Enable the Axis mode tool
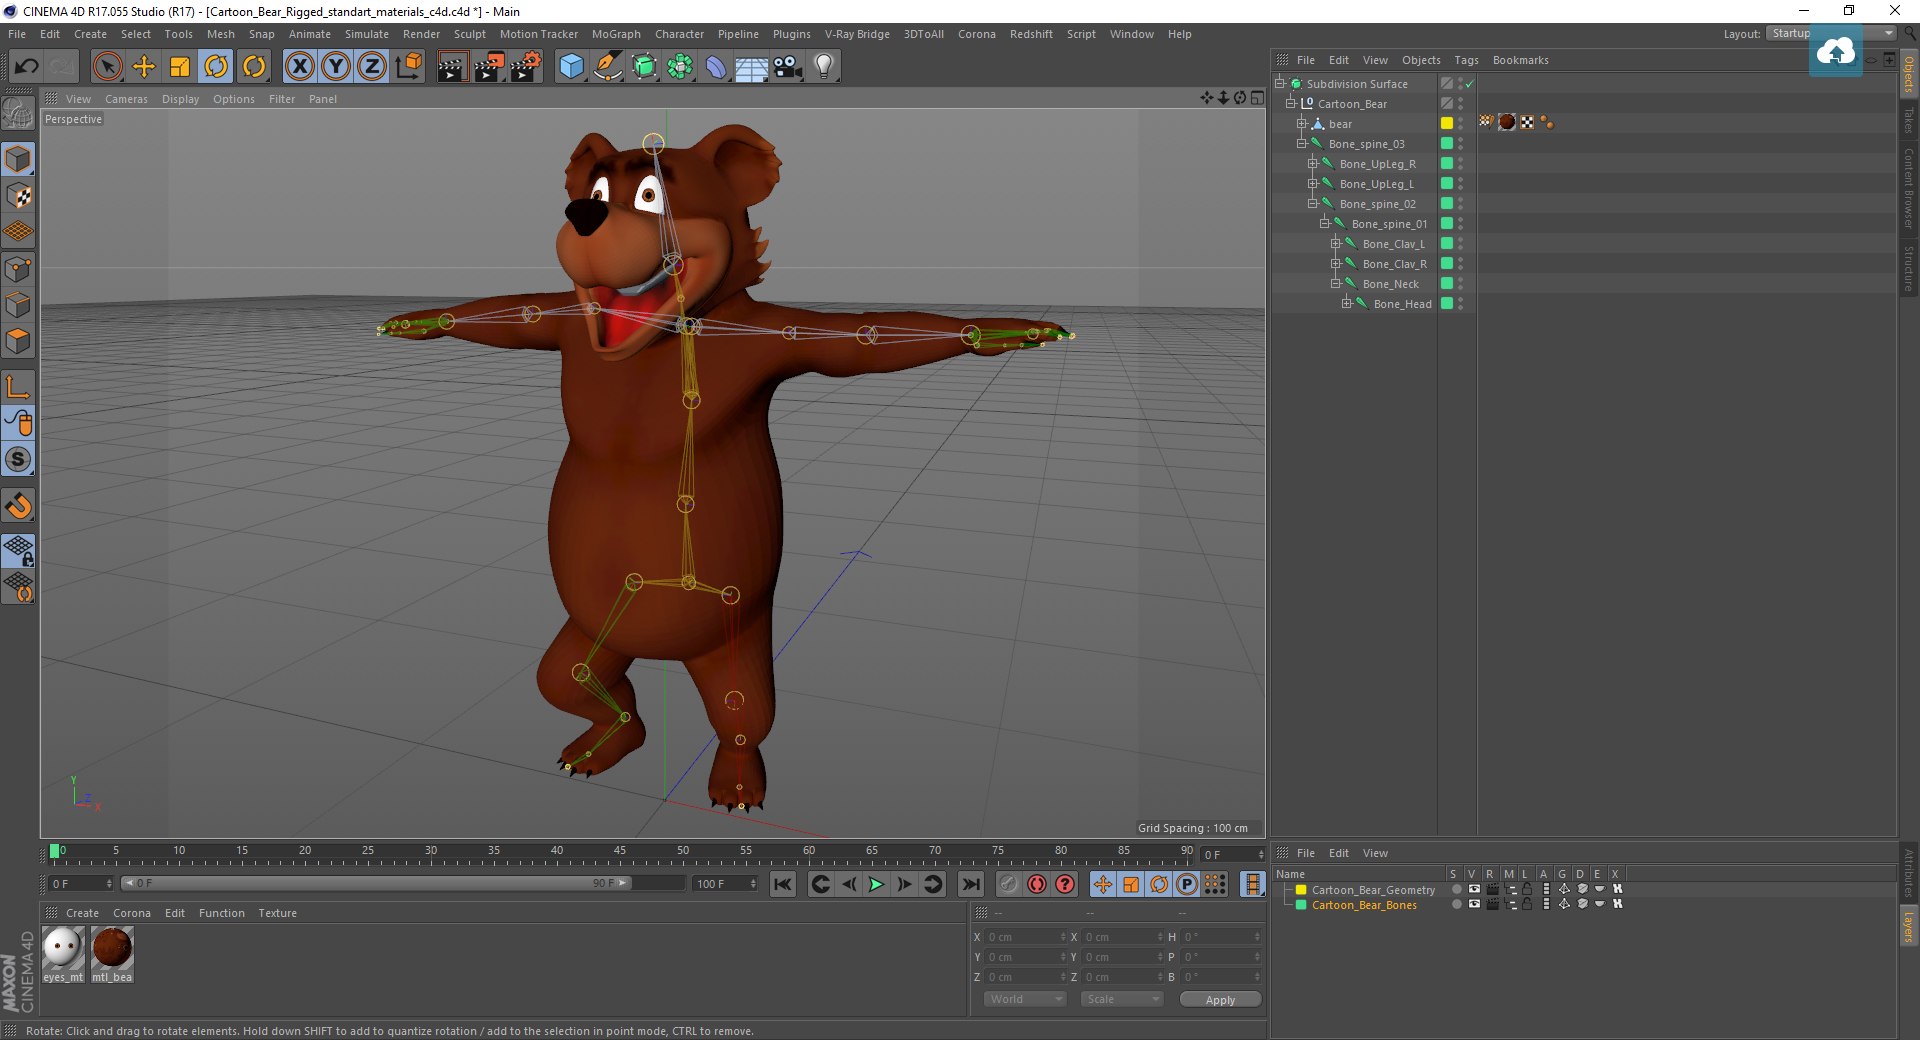This screenshot has width=1920, height=1040. [x=19, y=387]
